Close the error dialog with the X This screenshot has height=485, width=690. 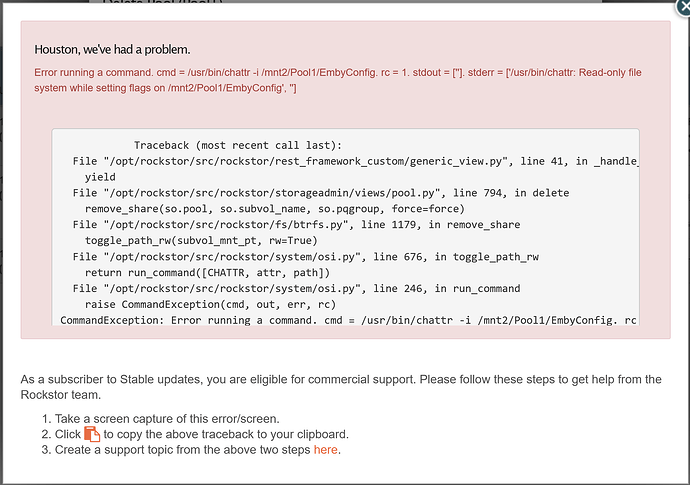(681, 5)
